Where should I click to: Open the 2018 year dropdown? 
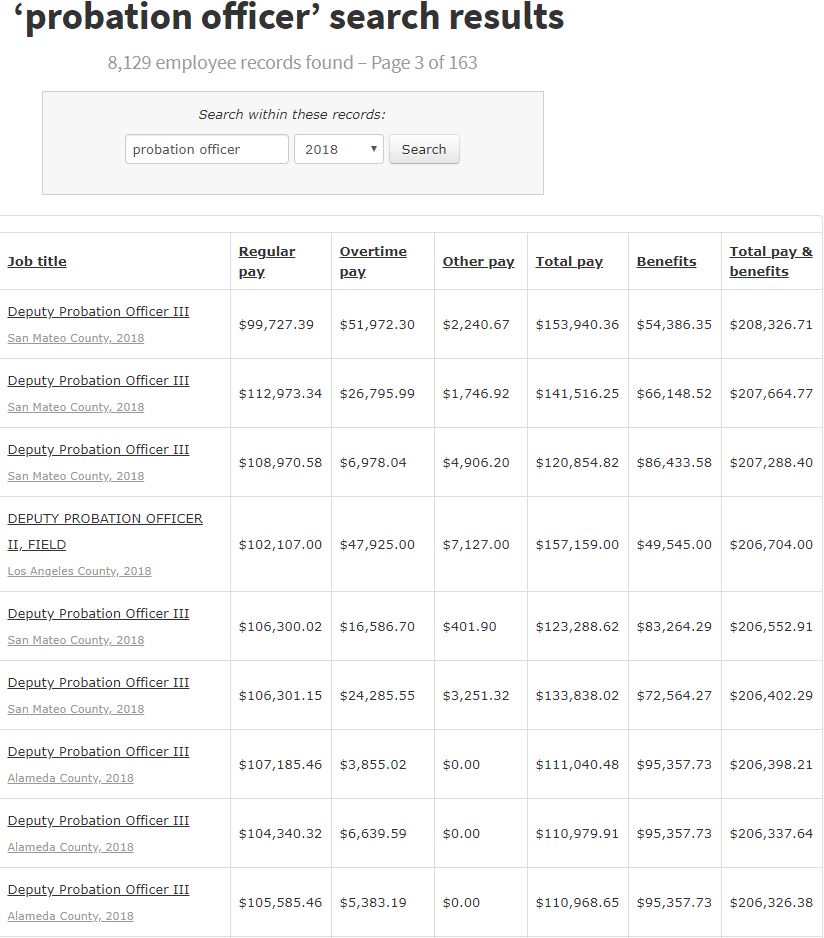click(339, 149)
